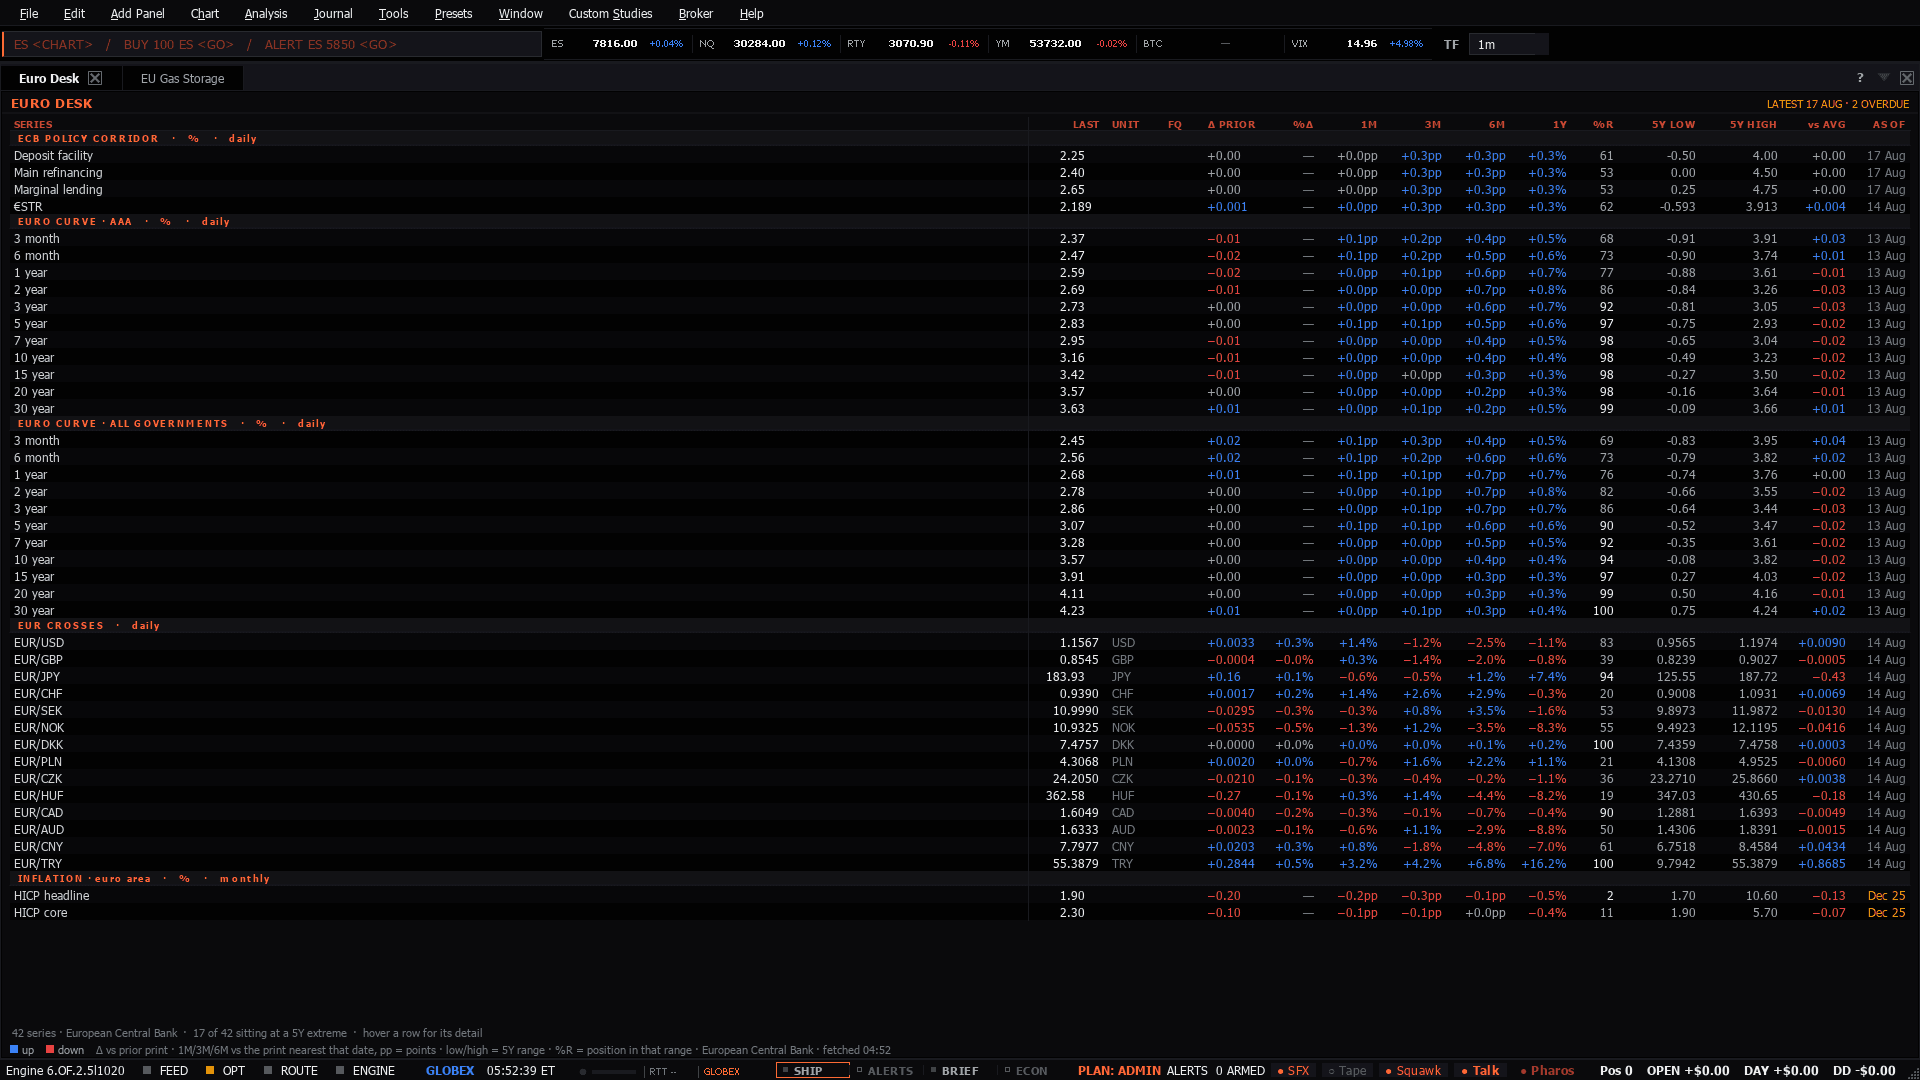
Task: Click the RTY quote 3070.90 in ticker strip
Action: pos(912,44)
